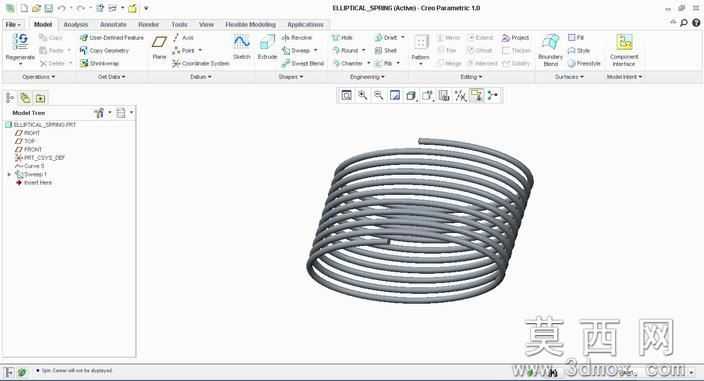Open the Model Intent group dropdown
Screen dimensions: 704x381
pyautogui.click(x=625, y=77)
